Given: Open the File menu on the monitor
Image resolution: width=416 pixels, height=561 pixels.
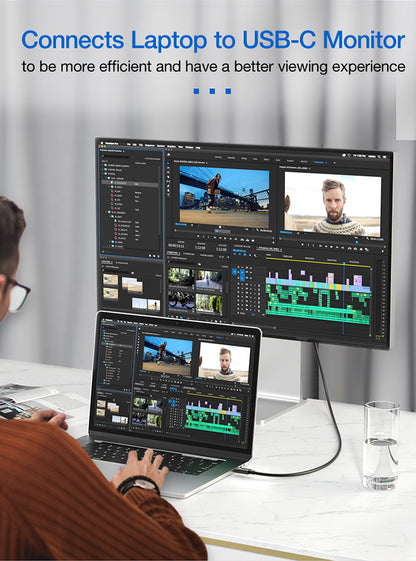Looking at the screenshot, I should [x=128, y=144].
